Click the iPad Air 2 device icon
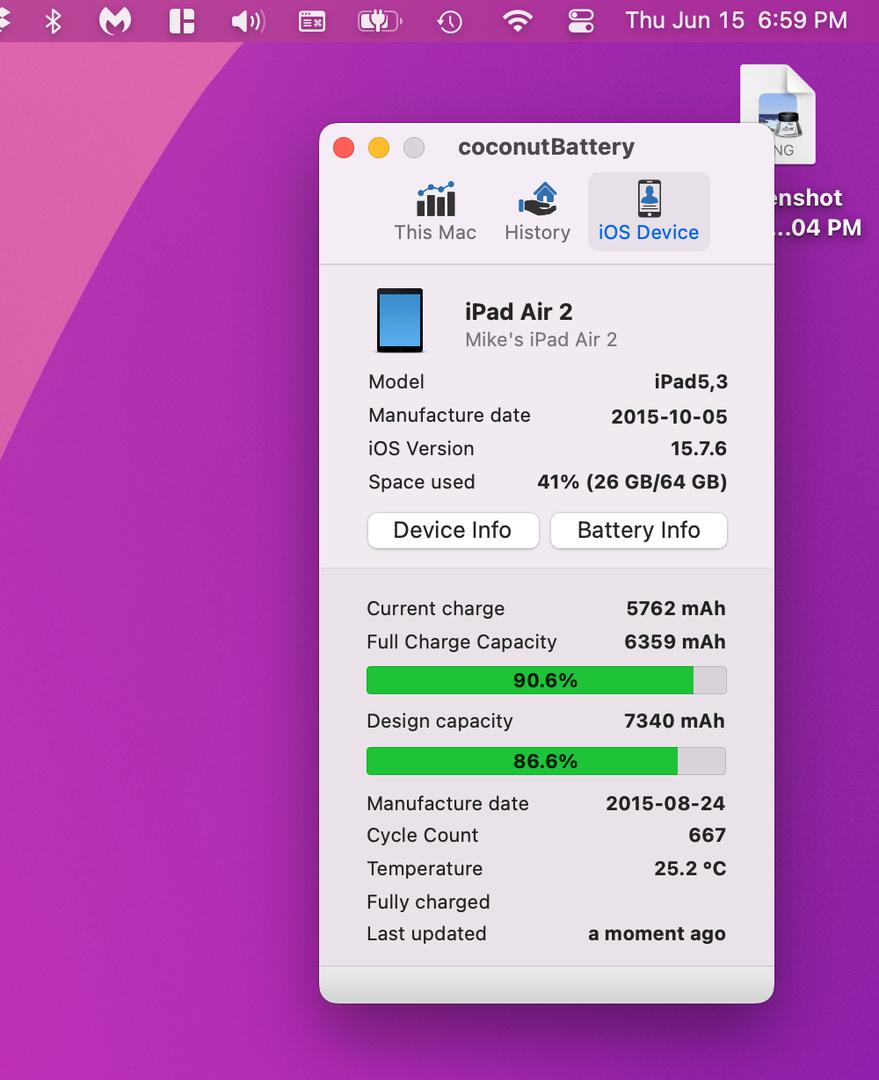The width and height of the screenshot is (879, 1080). (x=400, y=320)
